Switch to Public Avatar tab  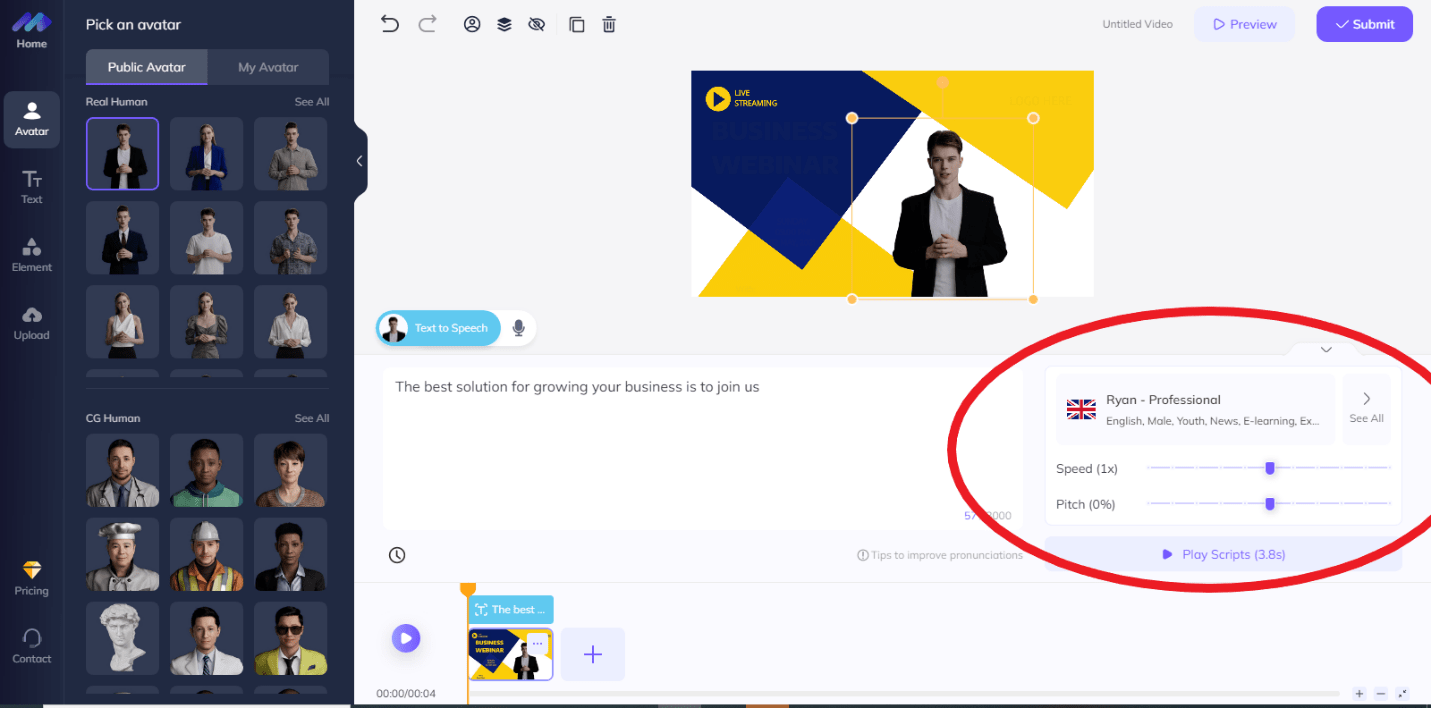pyautogui.click(x=147, y=67)
